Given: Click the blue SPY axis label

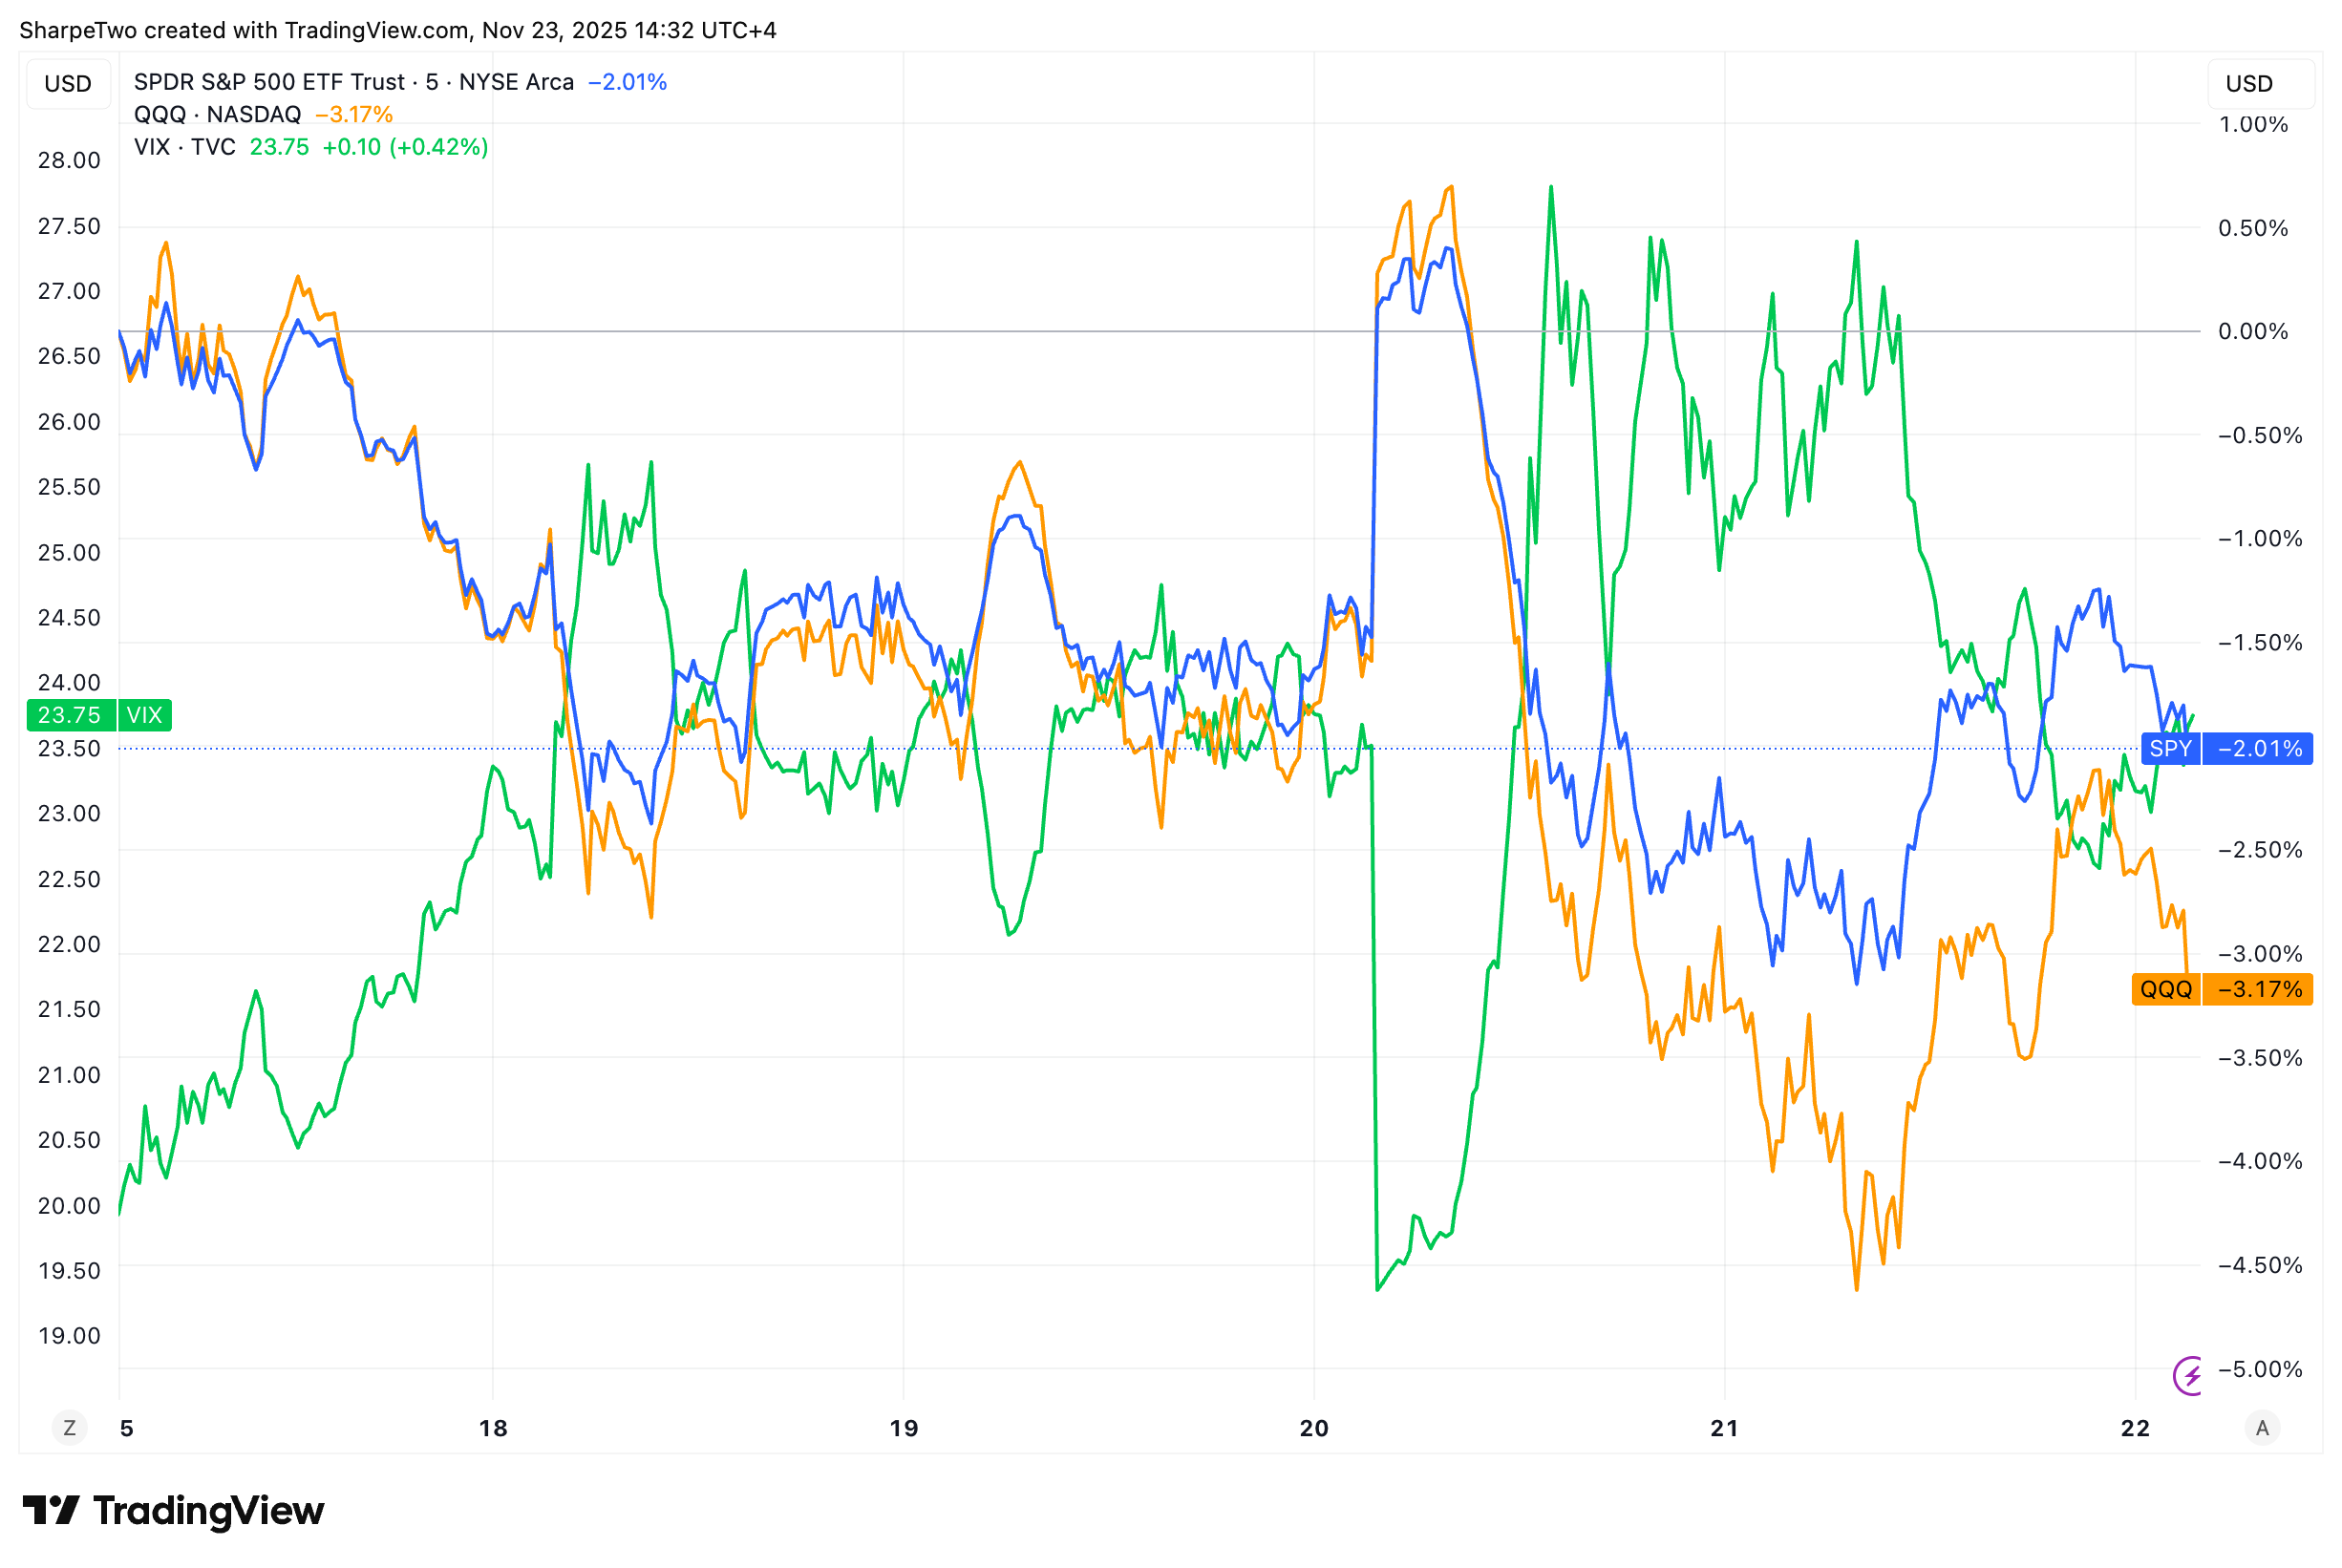Looking at the screenshot, I should tap(2170, 749).
